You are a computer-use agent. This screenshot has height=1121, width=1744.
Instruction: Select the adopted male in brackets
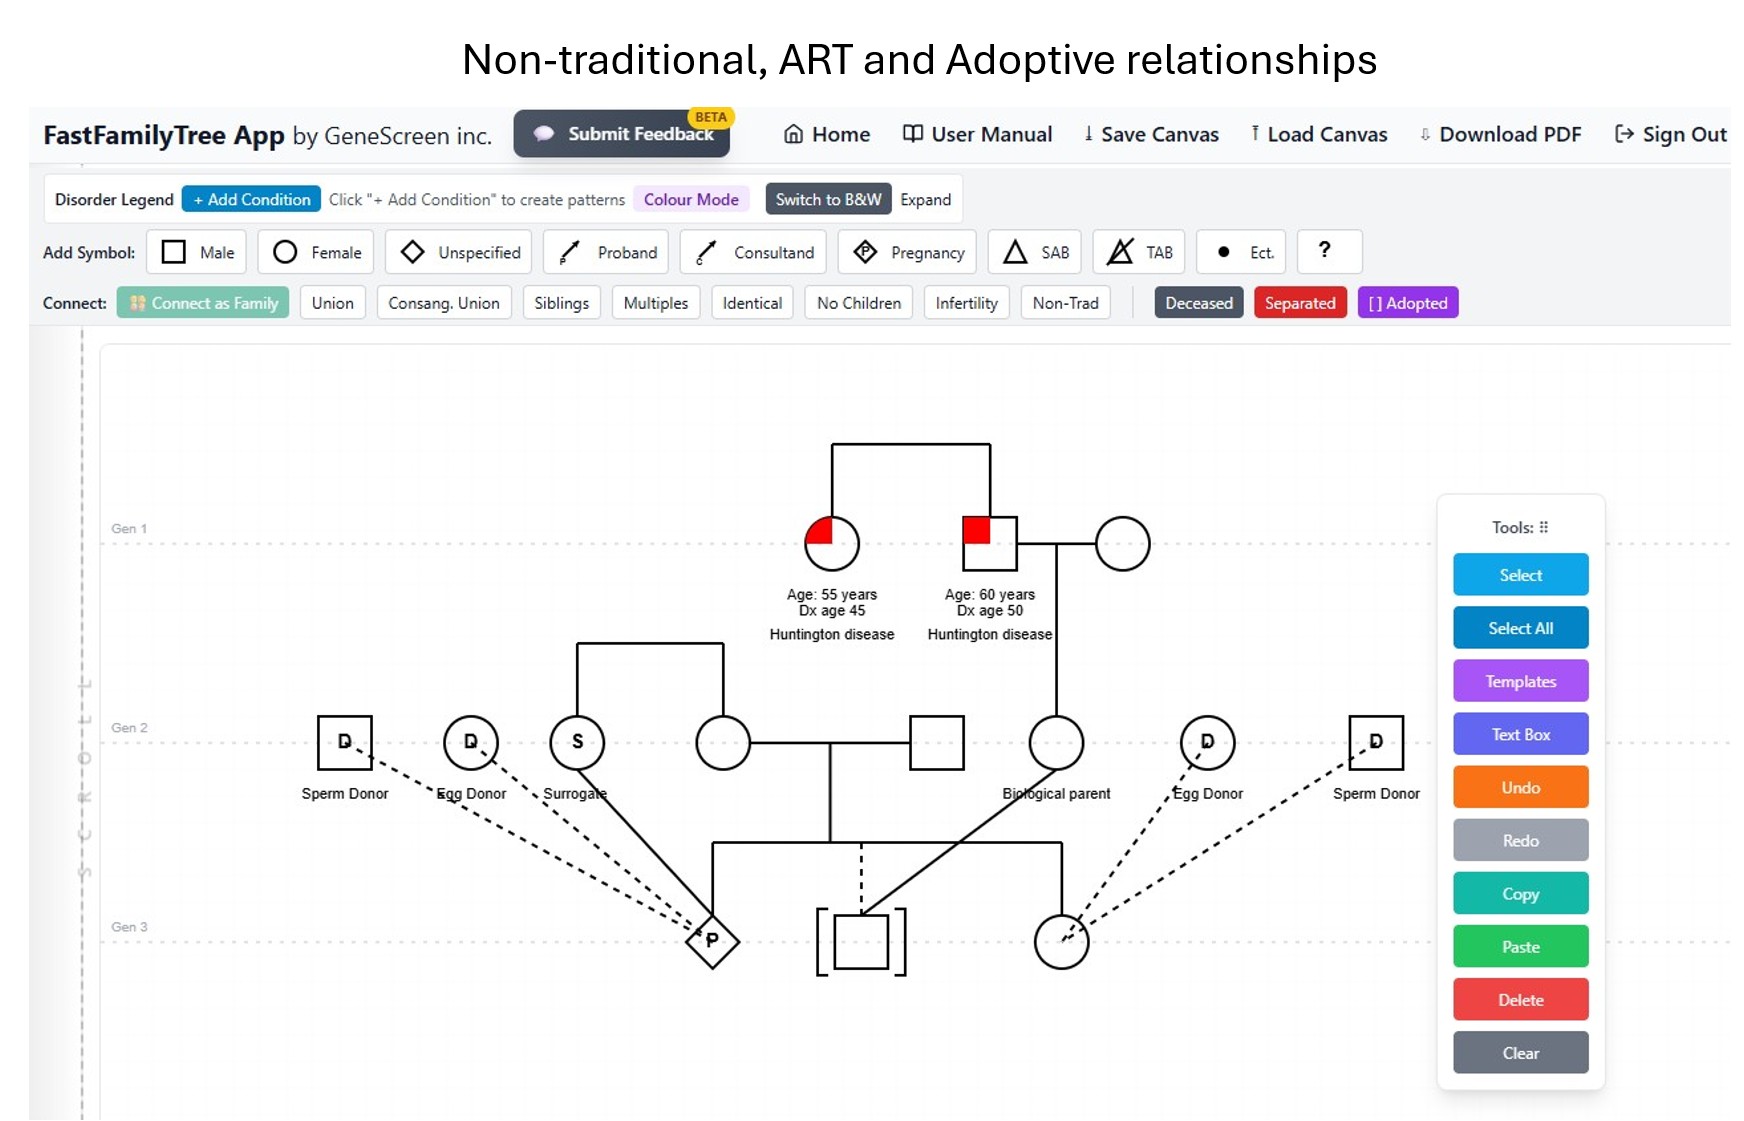(x=861, y=941)
